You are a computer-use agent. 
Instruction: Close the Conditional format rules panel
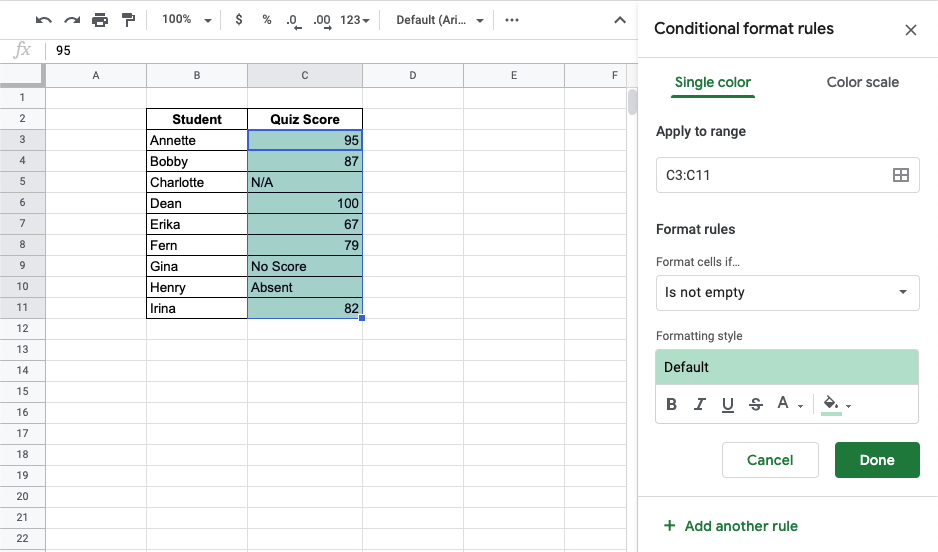pos(910,30)
